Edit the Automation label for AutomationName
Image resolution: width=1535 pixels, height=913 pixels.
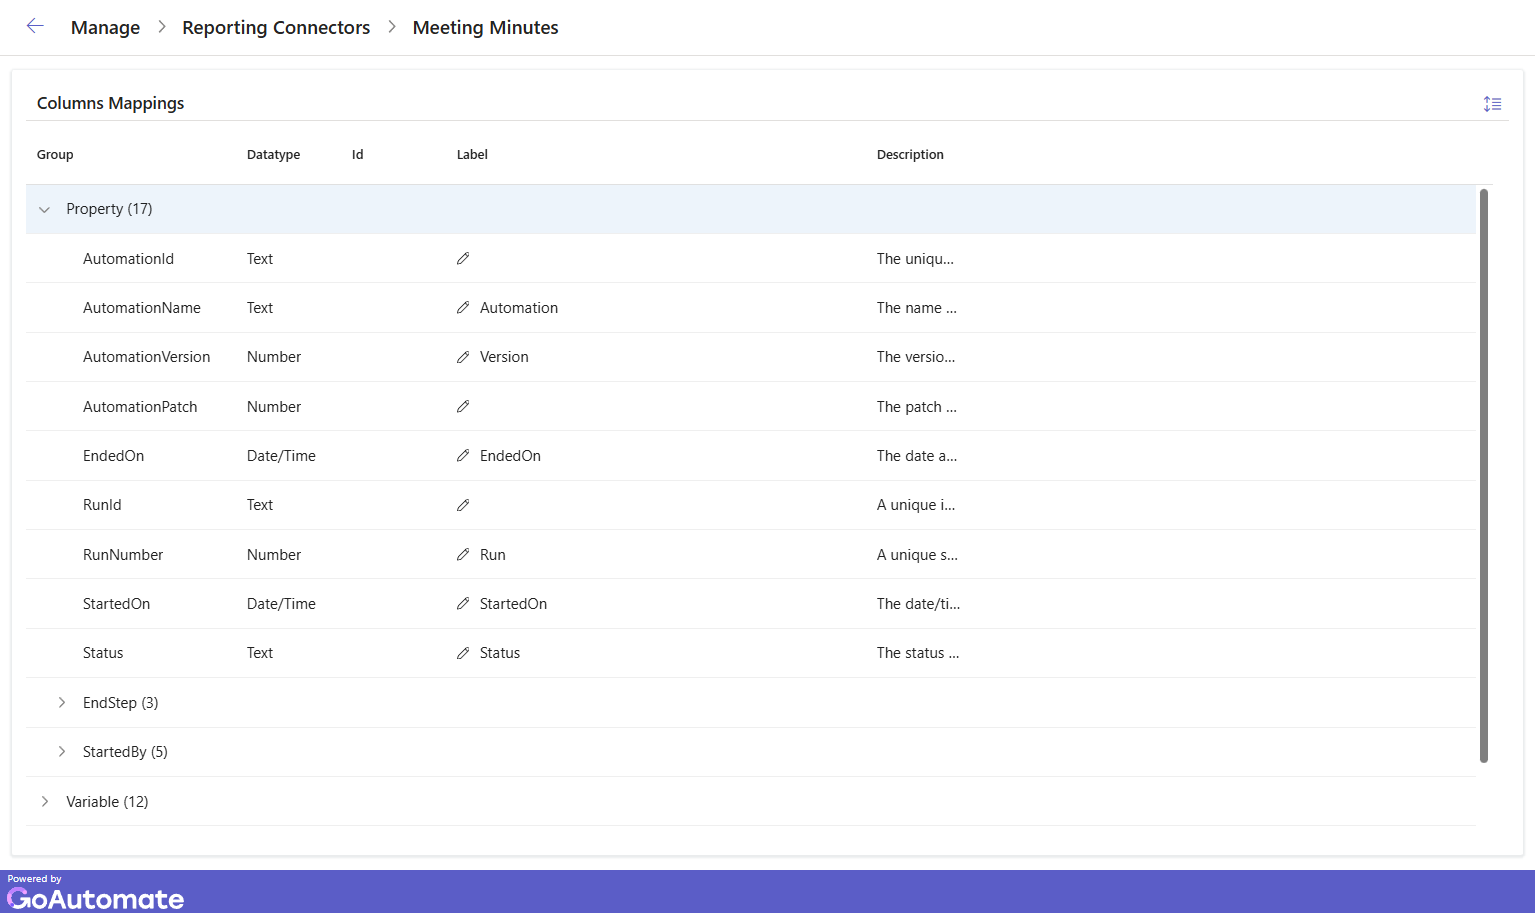point(463,308)
